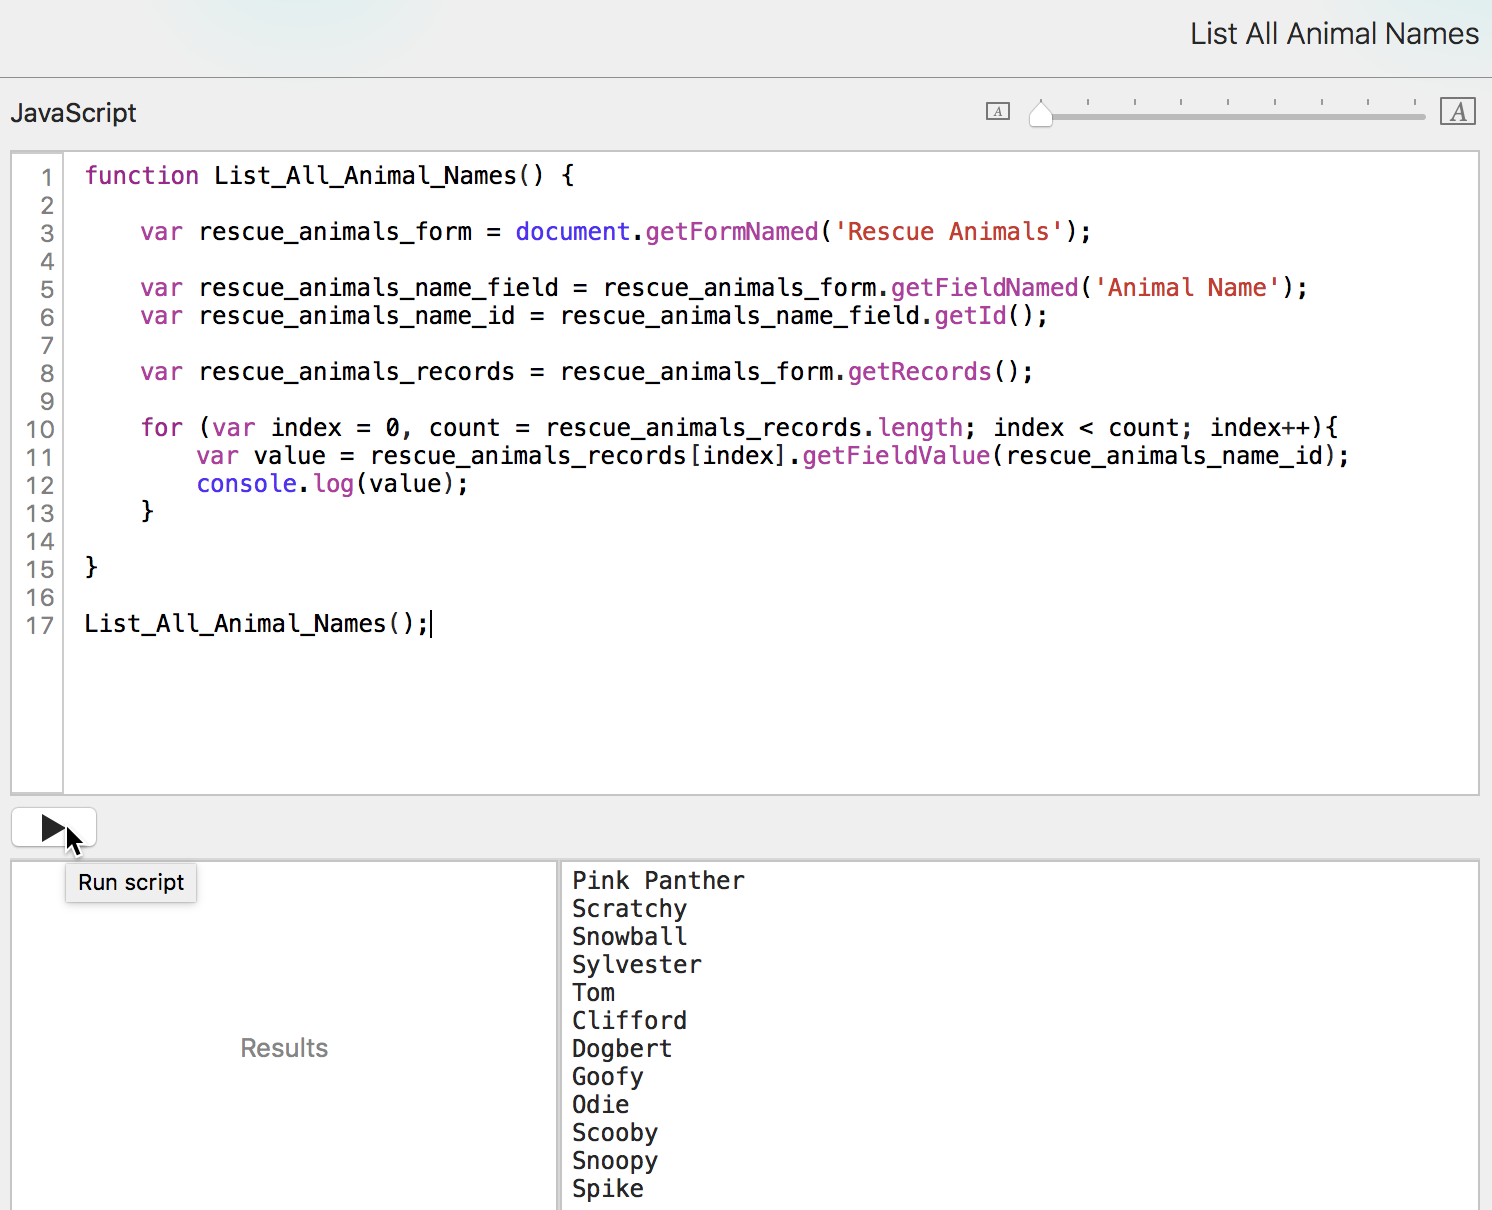1492x1210 pixels.
Task: Click the Run script play button
Action: 53,828
